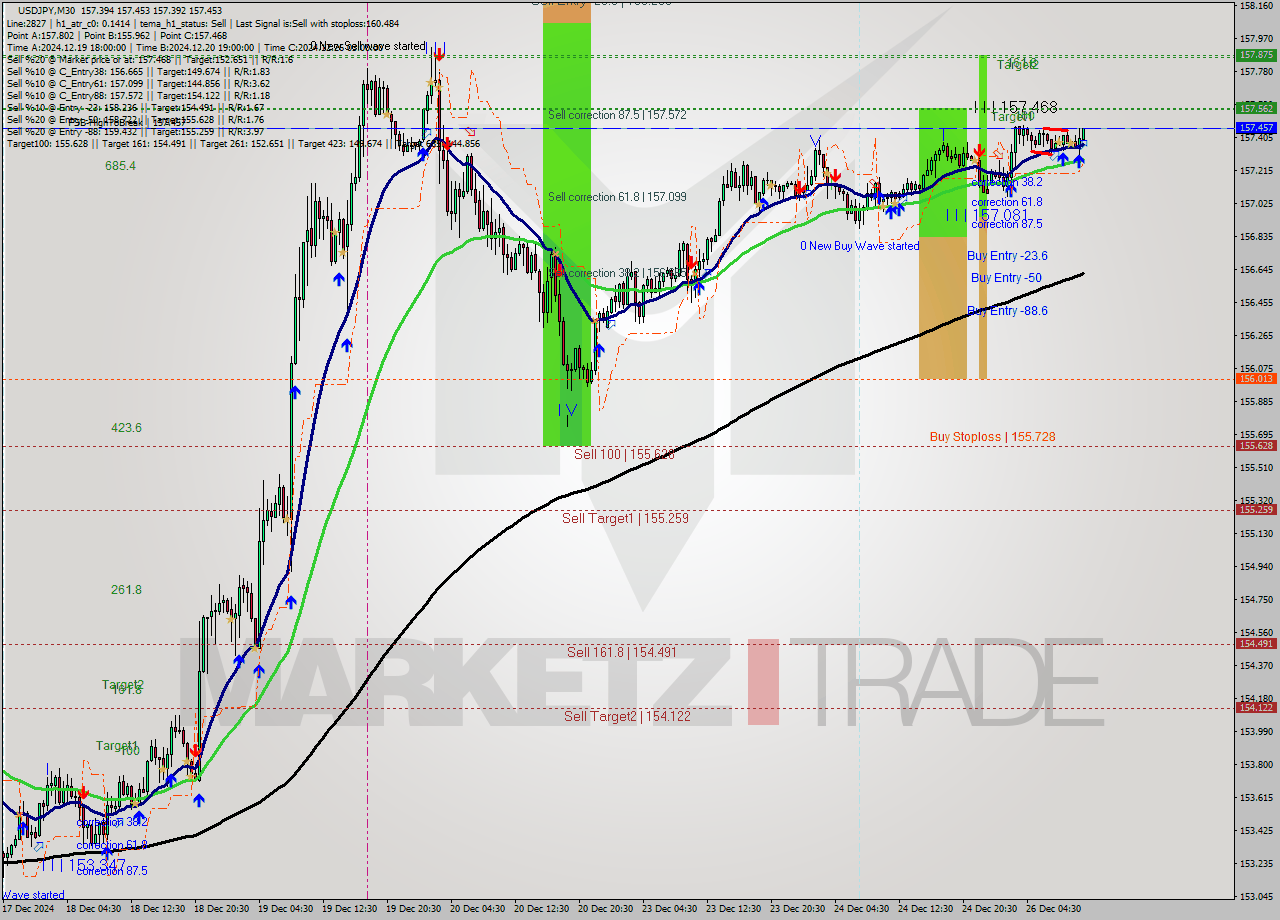
Task: Select the Buy Entry -88.6 label
Action: (1007, 311)
